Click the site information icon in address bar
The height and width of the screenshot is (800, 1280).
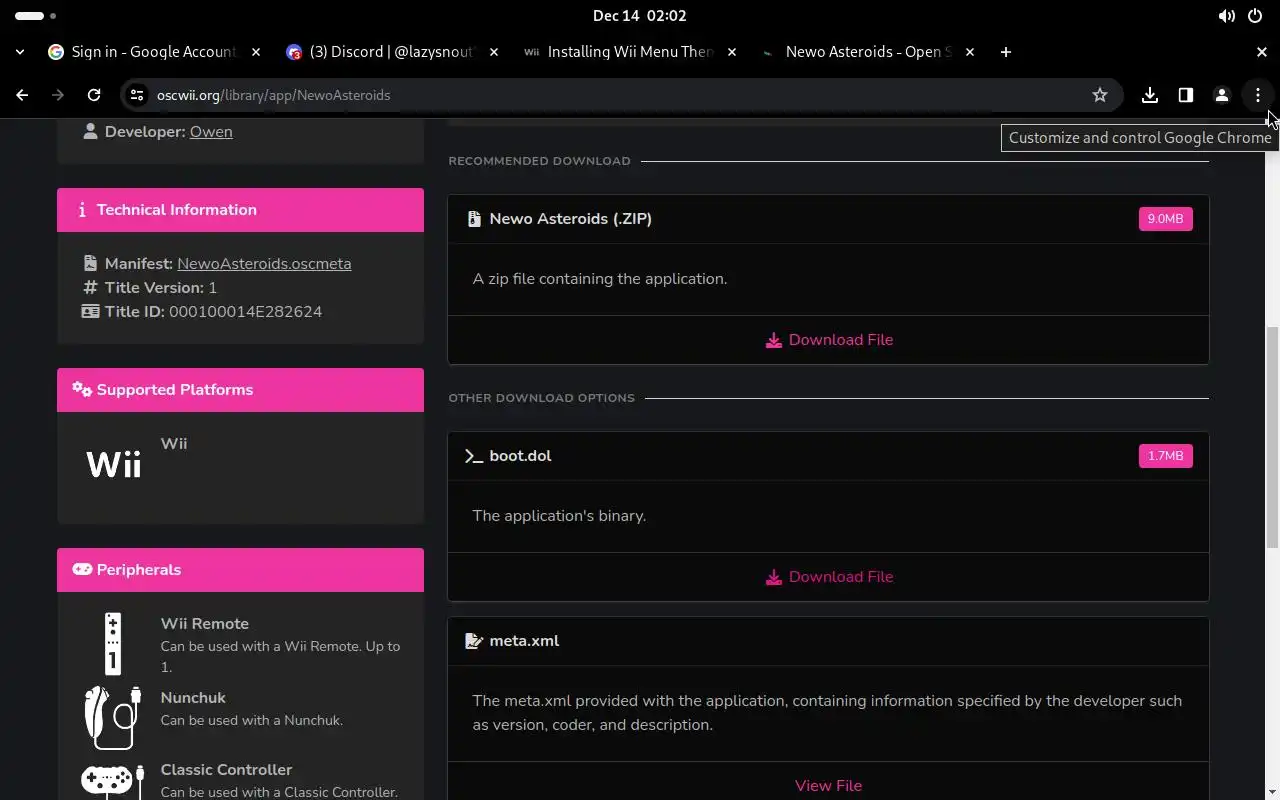pyautogui.click(x=138, y=95)
